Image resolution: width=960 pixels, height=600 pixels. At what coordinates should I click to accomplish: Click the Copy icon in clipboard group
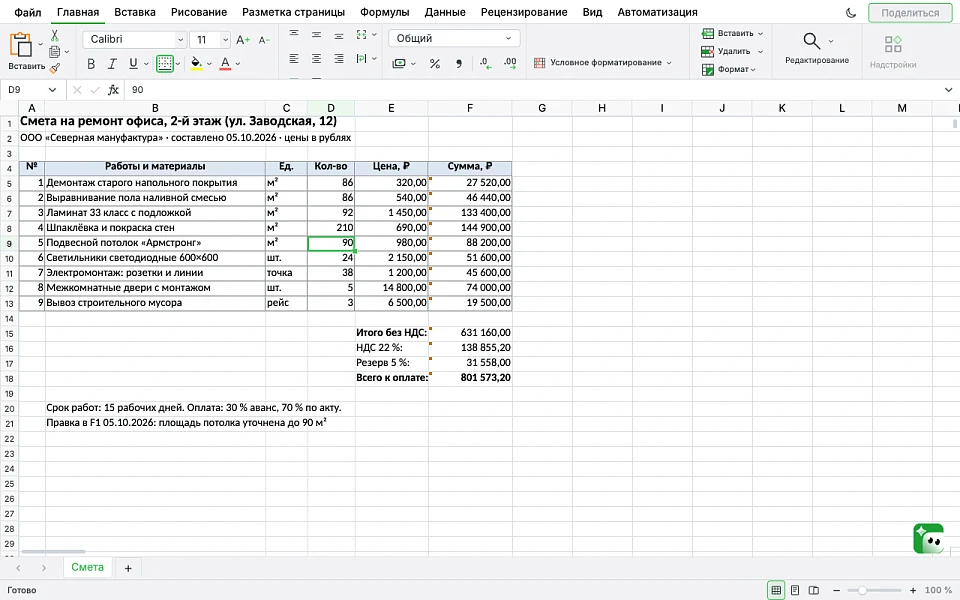click(x=54, y=51)
